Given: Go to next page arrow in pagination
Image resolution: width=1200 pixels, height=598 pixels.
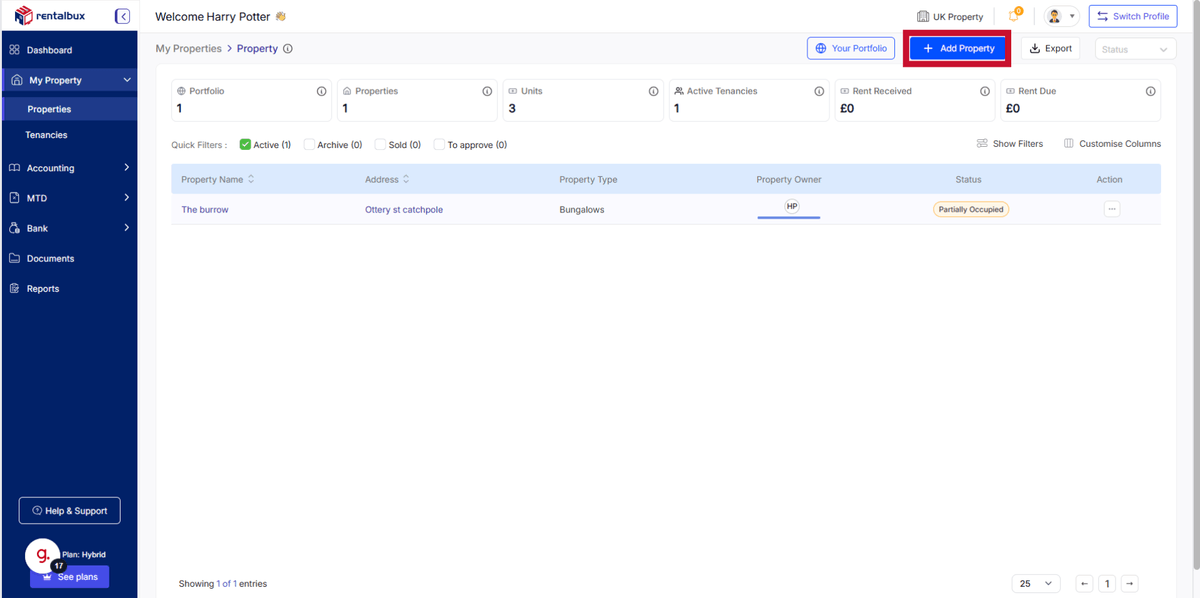Looking at the screenshot, I should pos(1129,584).
